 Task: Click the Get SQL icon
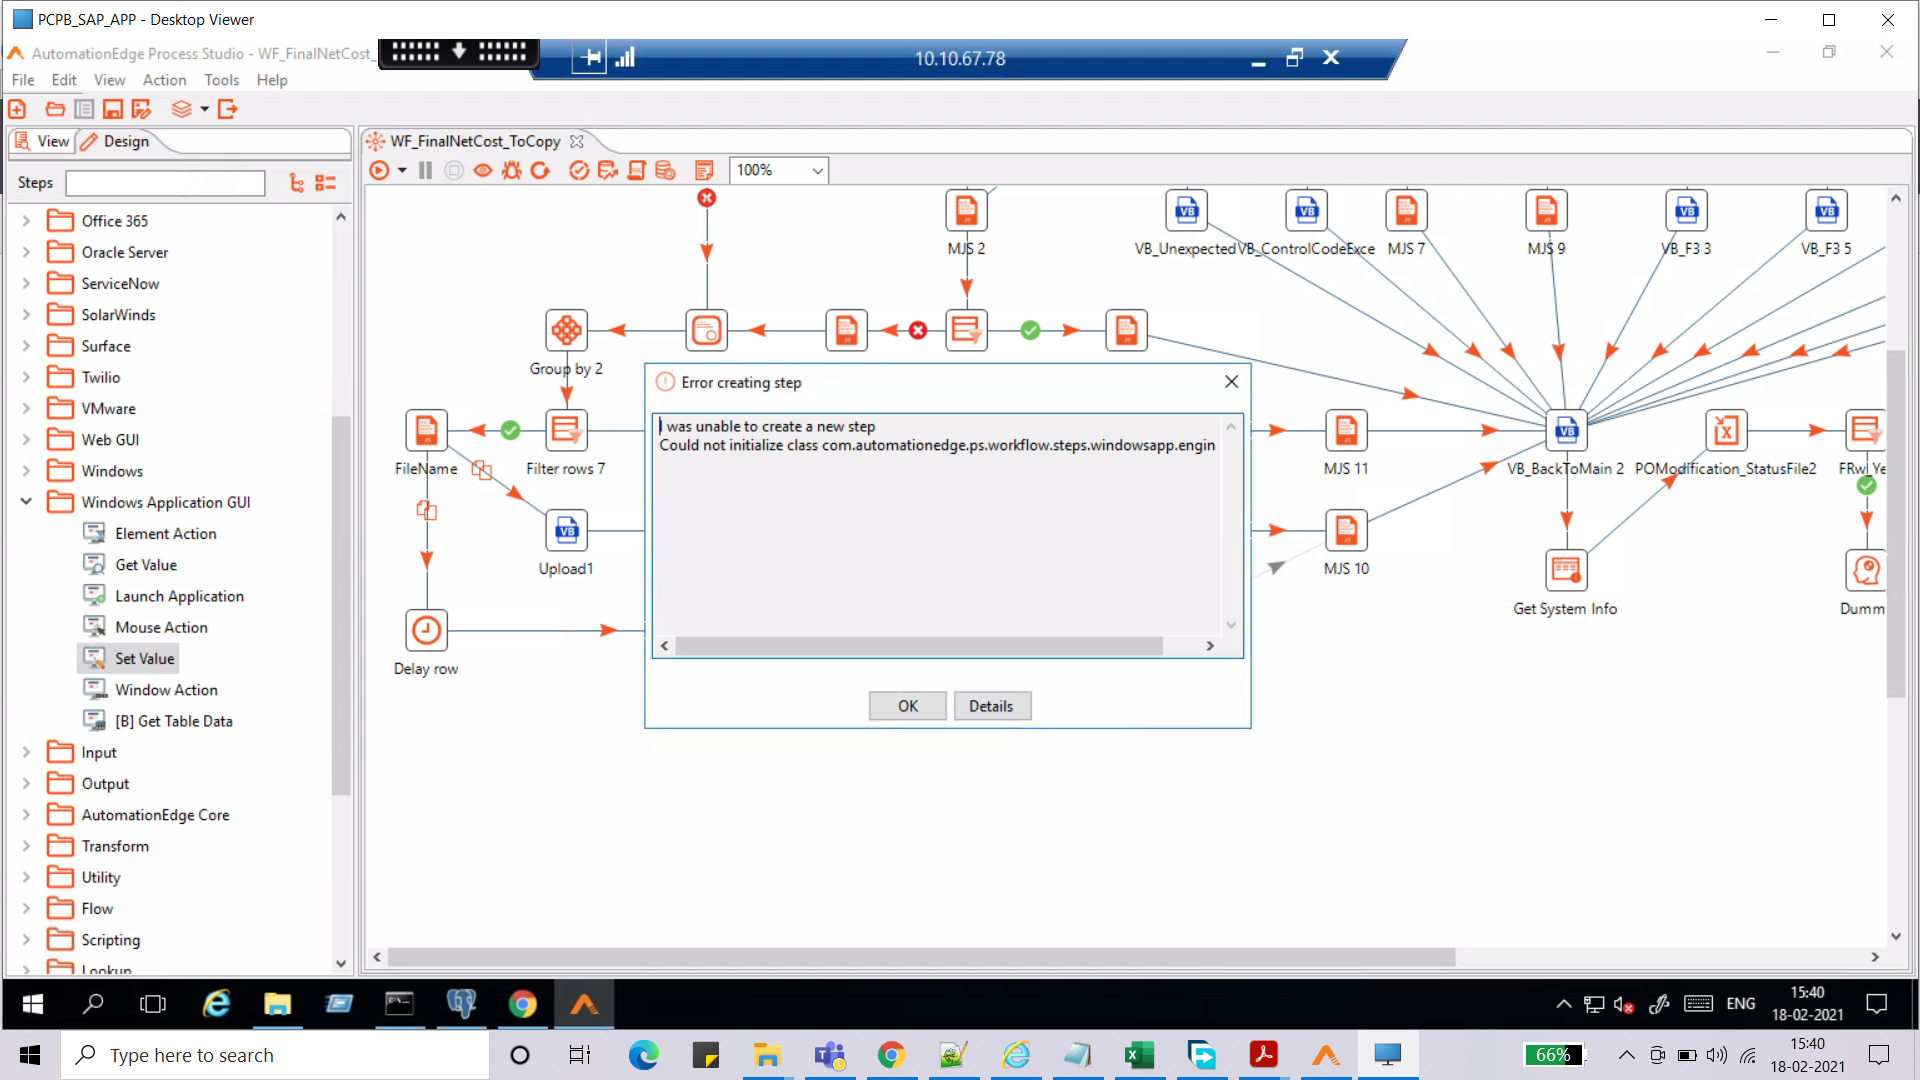636,170
